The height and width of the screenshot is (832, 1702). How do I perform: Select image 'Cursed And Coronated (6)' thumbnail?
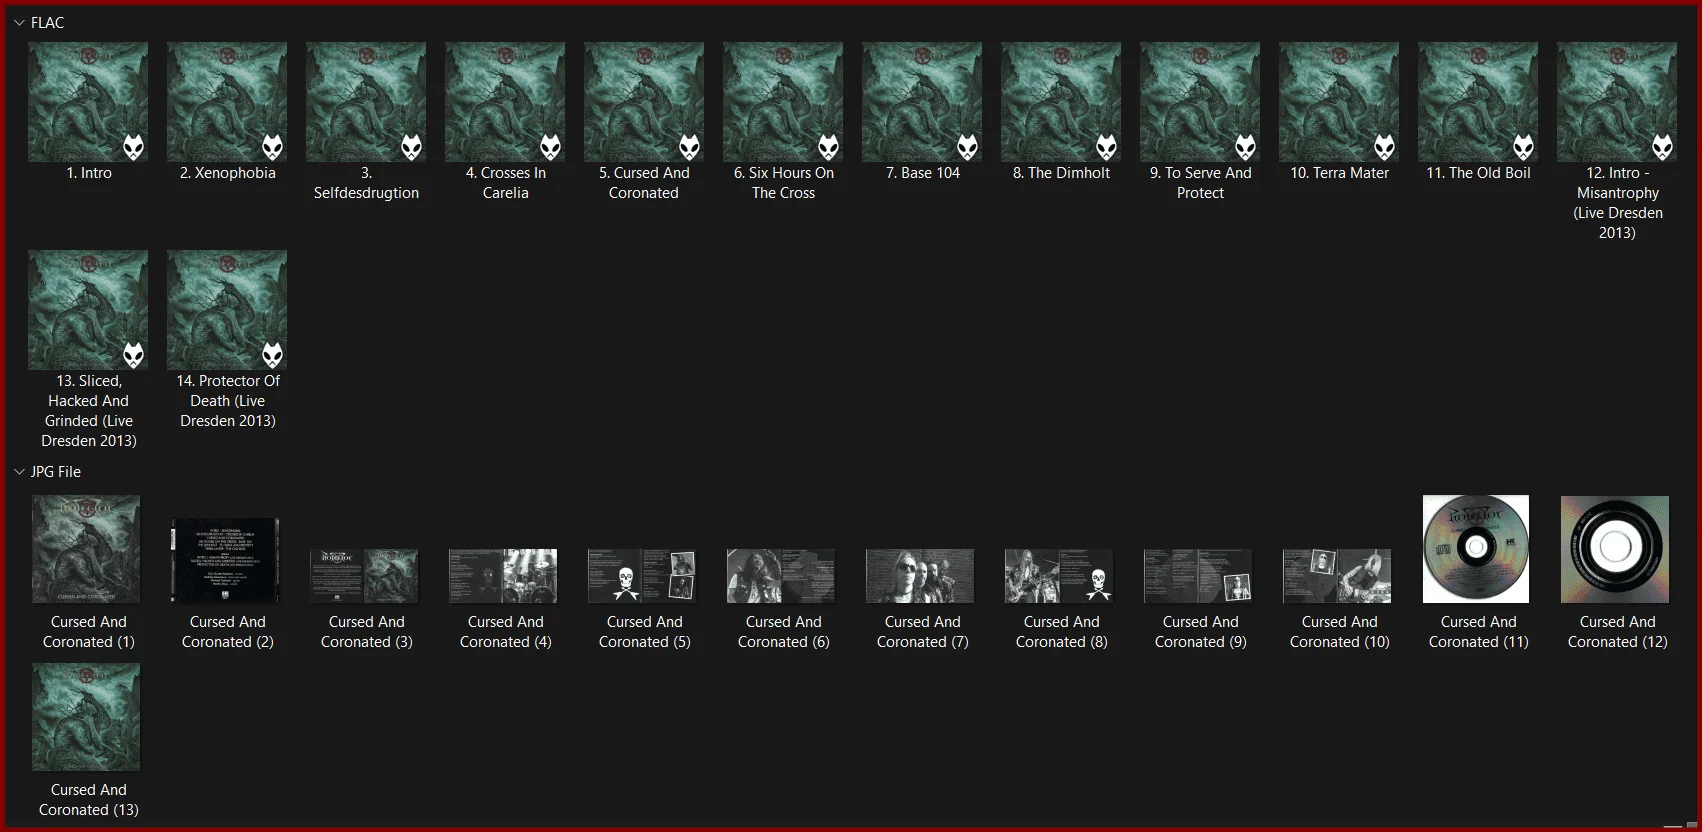coord(781,576)
